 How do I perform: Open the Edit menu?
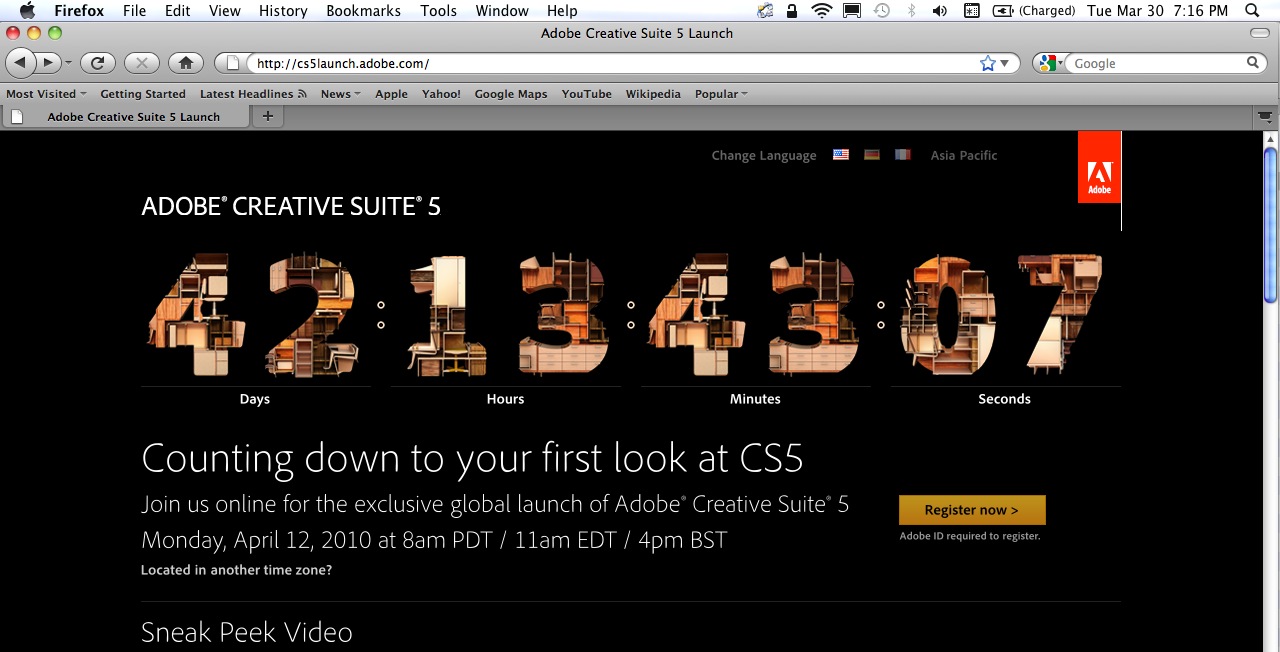[x=178, y=11]
